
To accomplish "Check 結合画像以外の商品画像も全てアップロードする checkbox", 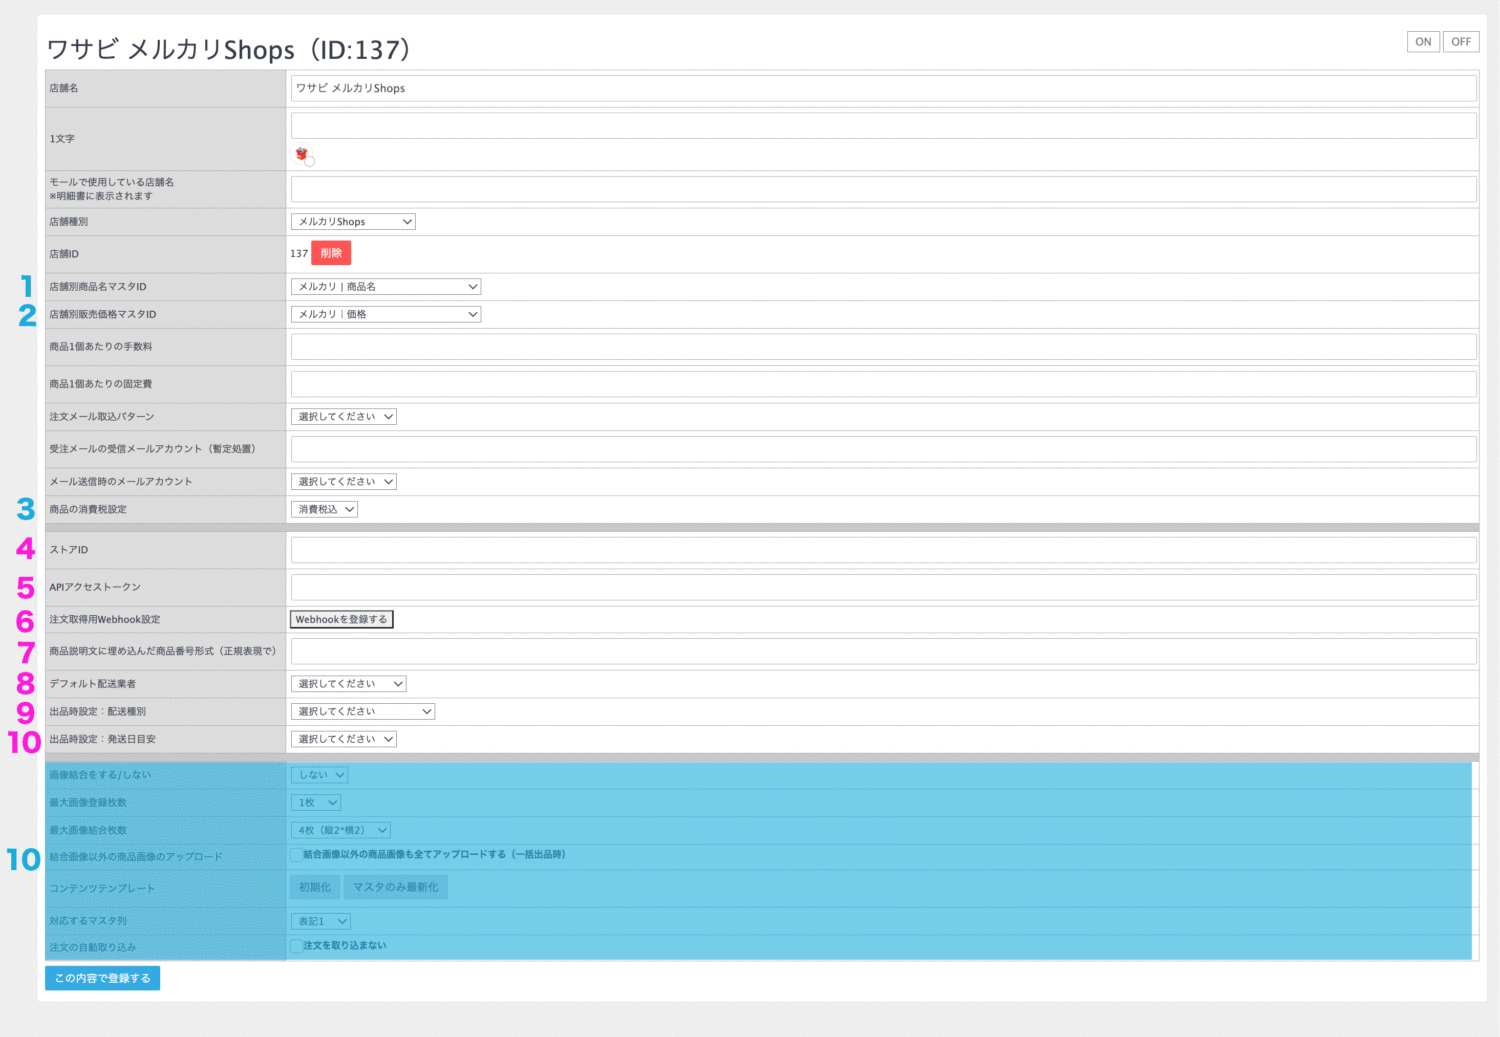I will point(297,855).
